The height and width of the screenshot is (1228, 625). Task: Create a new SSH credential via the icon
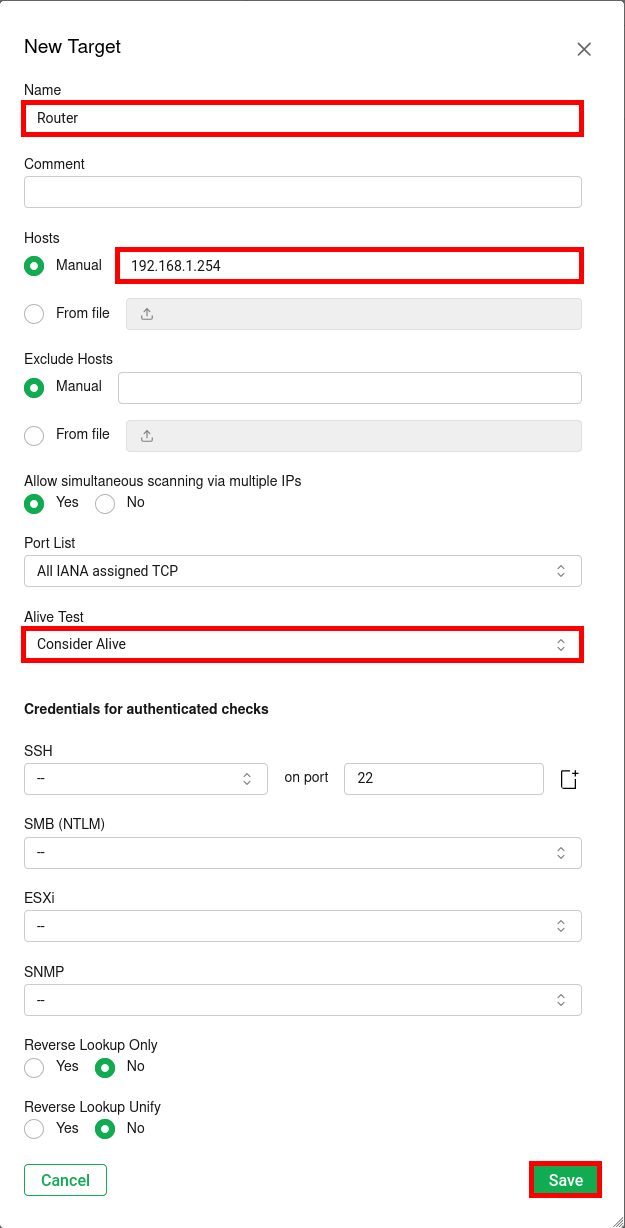(x=568, y=778)
